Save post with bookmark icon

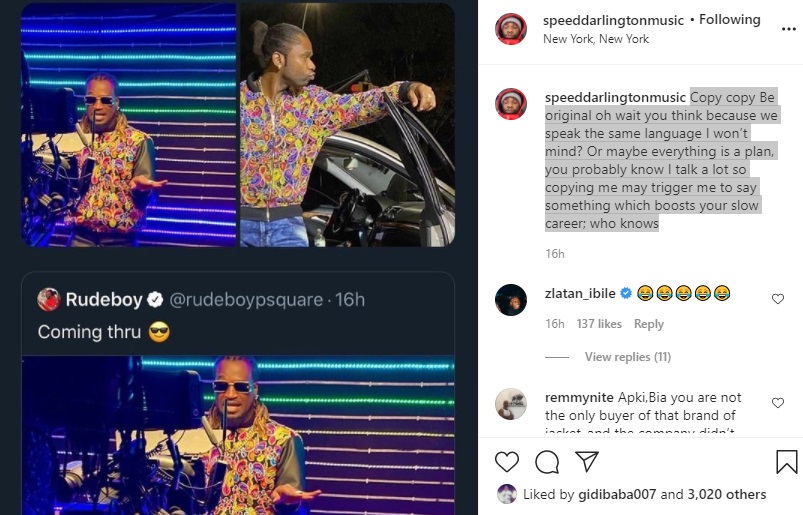(x=787, y=461)
